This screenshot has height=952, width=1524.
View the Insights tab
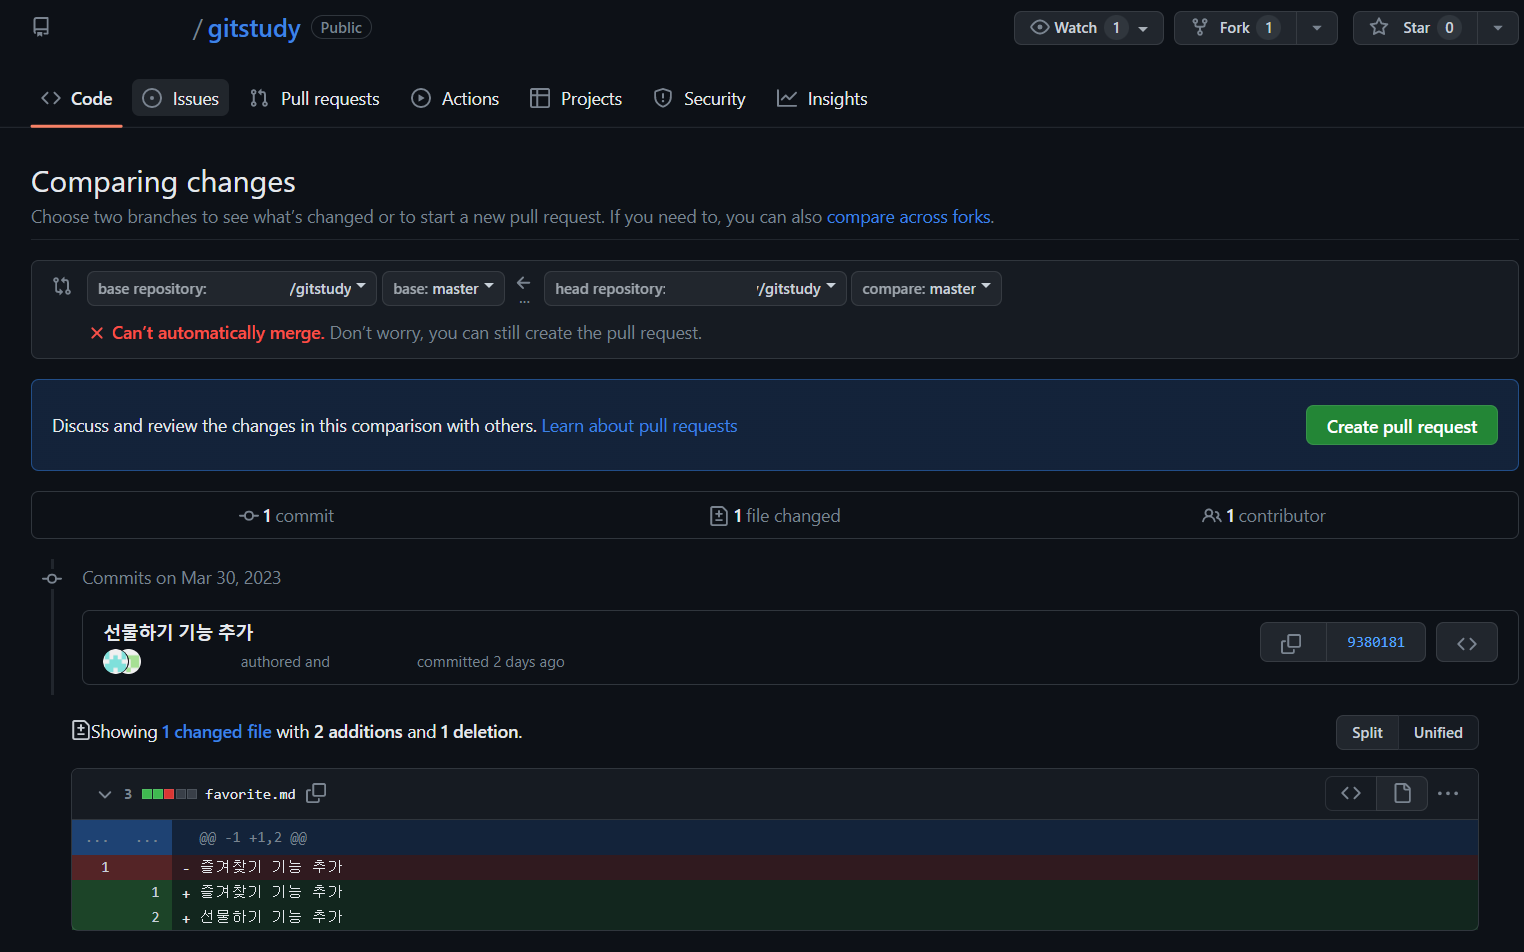[823, 98]
